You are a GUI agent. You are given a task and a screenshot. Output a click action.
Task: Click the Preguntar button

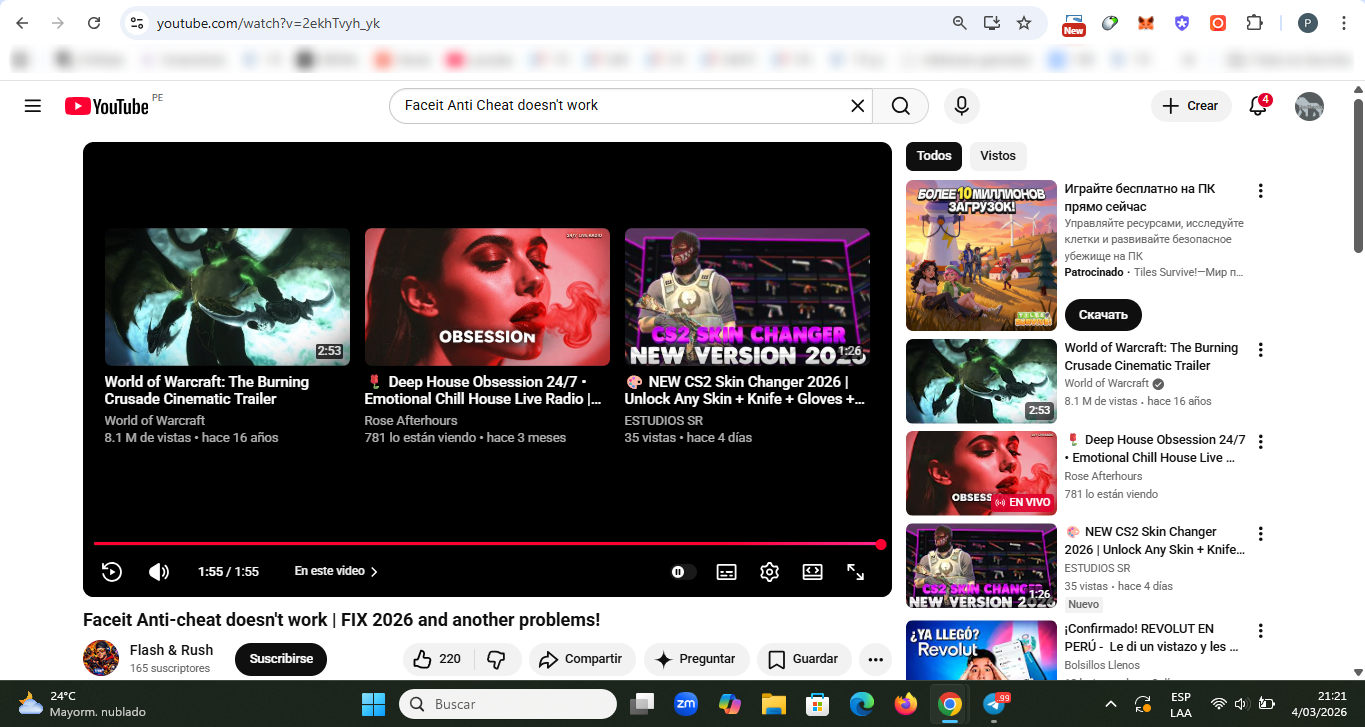pyautogui.click(x=696, y=659)
